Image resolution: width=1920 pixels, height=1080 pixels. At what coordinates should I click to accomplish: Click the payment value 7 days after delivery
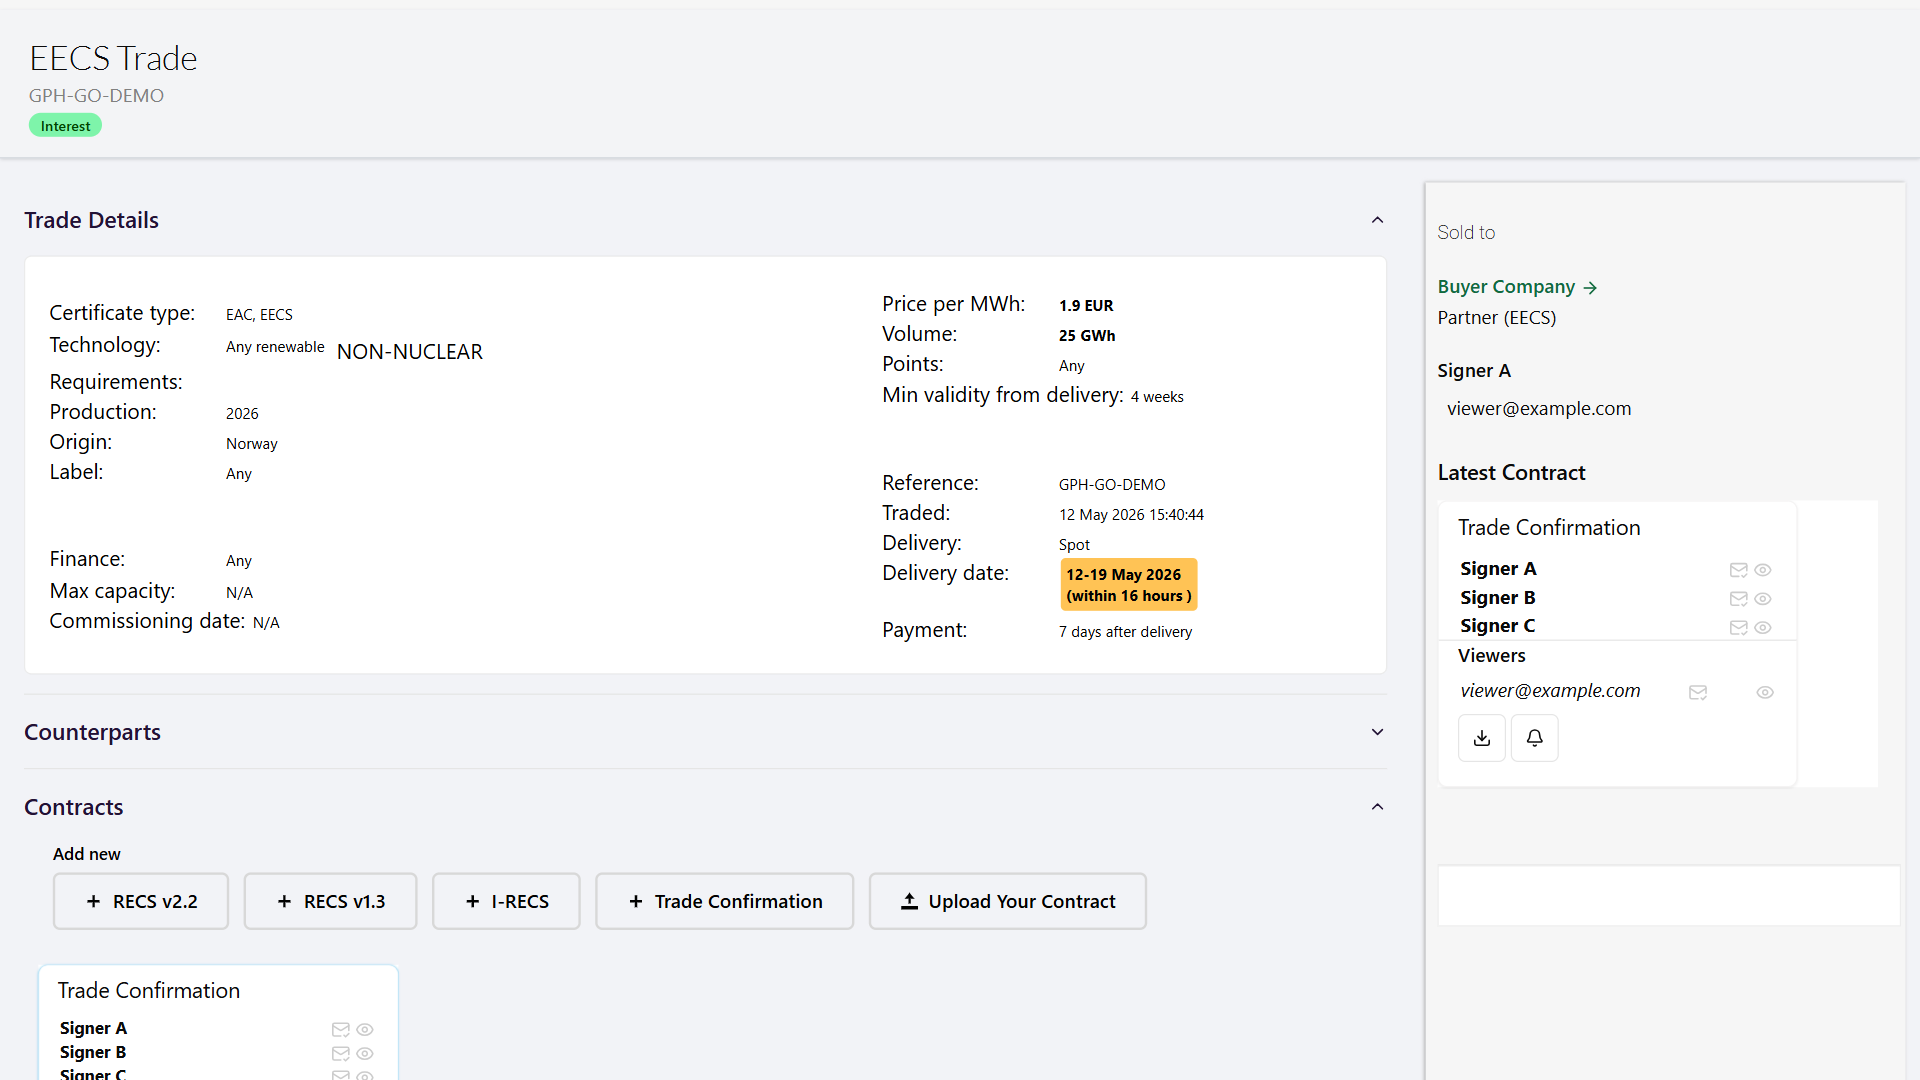pyautogui.click(x=1125, y=632)
